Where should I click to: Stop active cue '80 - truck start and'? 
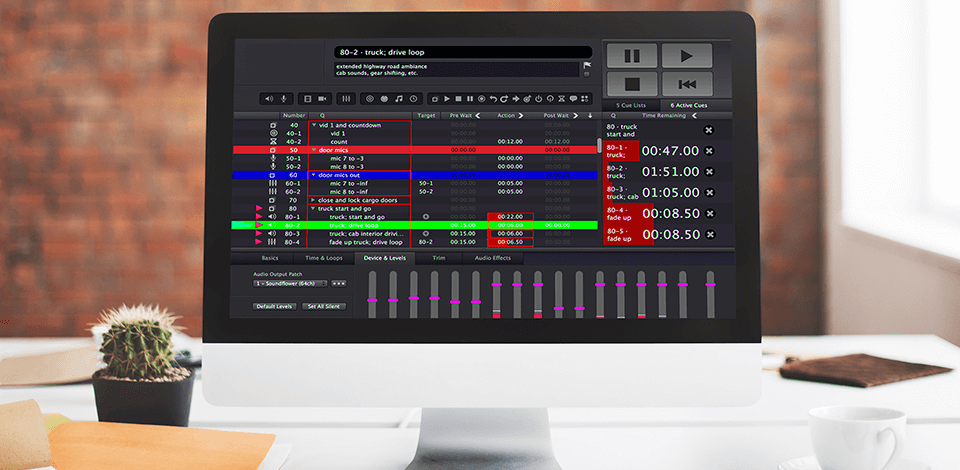coord(709,130)
